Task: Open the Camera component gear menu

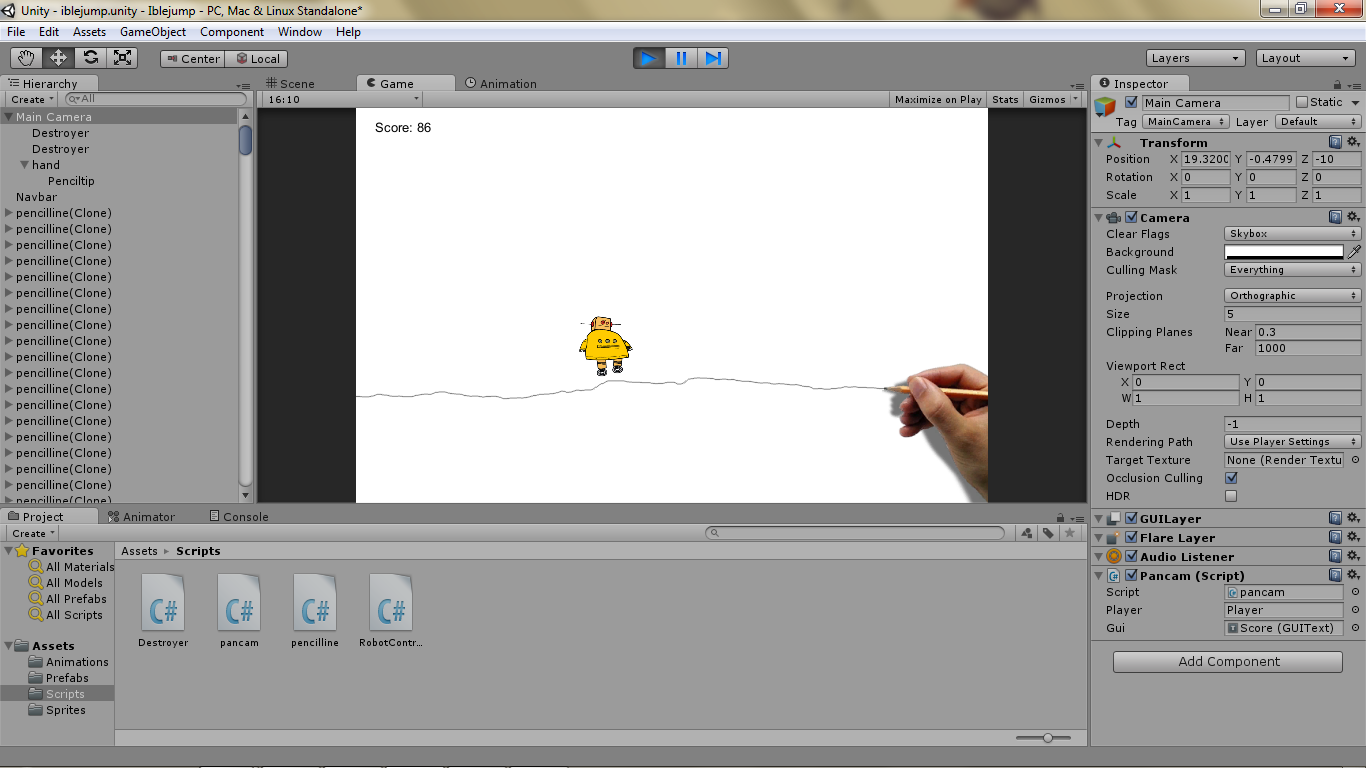Action: pyautogui.click(x=1353, y=217)
